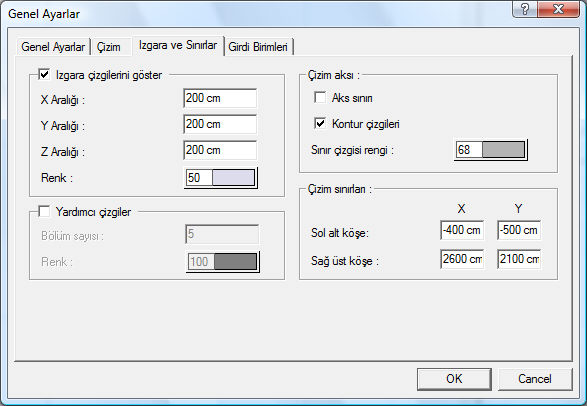Click the Cancel button
This screenshot has width=587, height=406.
[535, 379]
